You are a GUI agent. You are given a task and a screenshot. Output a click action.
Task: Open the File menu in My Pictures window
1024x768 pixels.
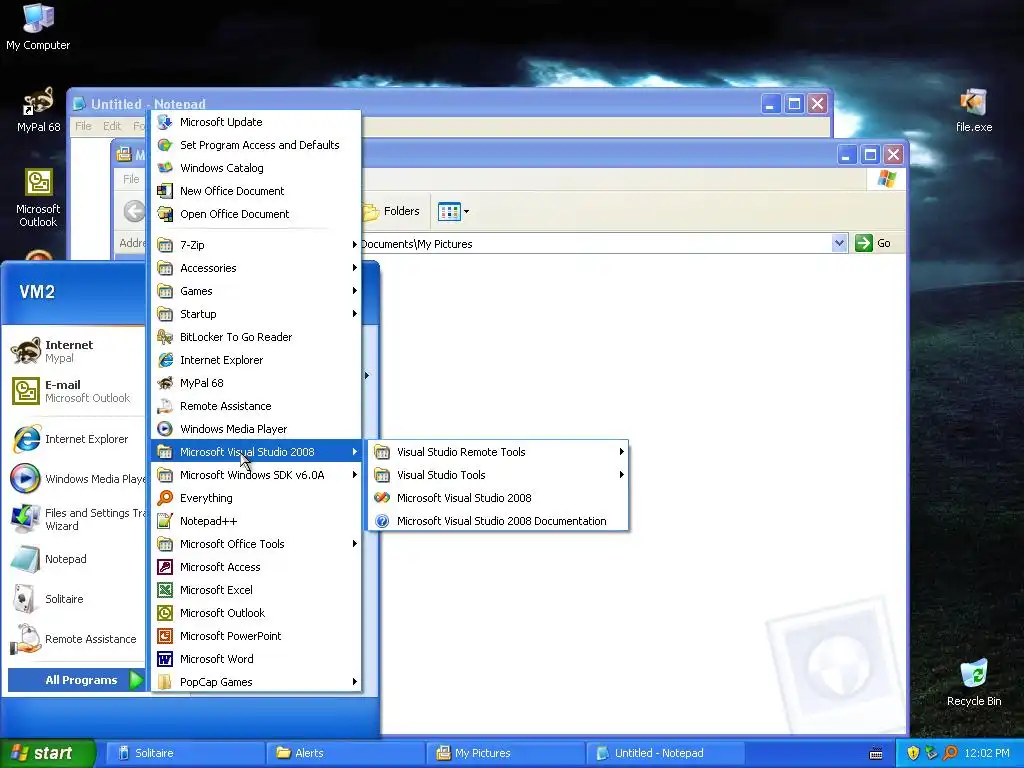(x=131, y=179)
